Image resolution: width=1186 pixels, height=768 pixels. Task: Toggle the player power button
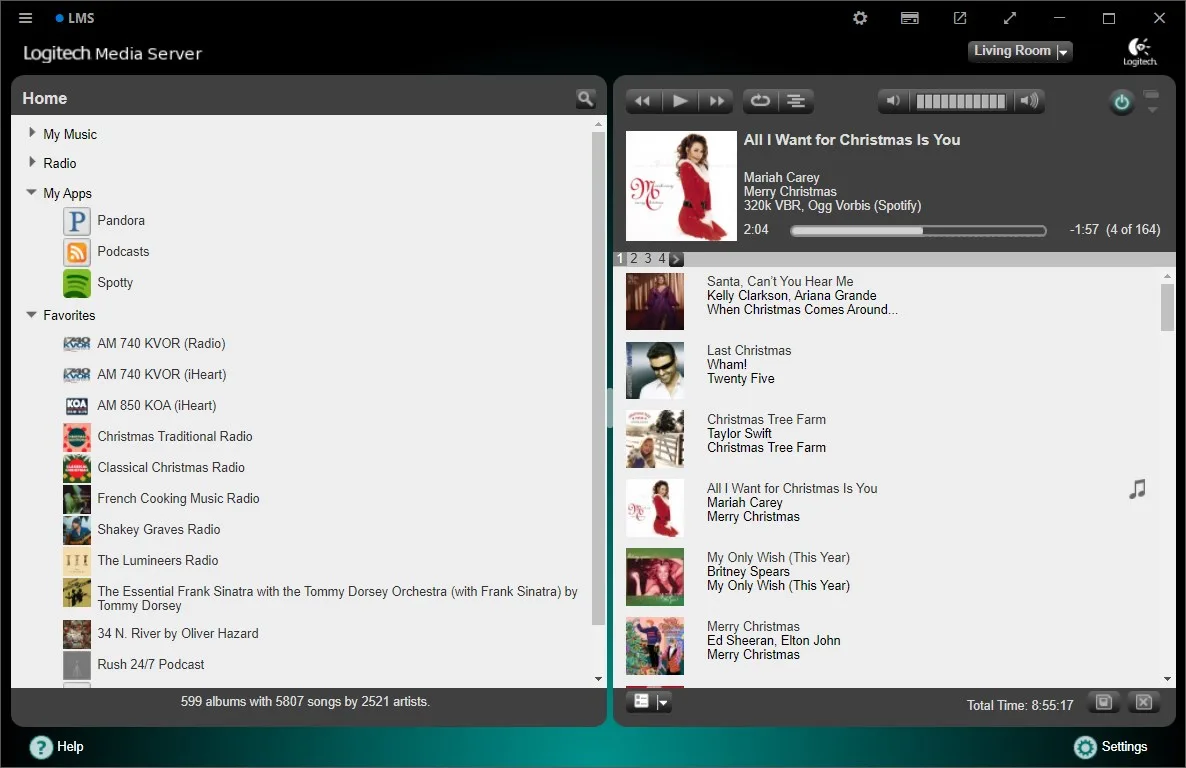click(1122, 101)
